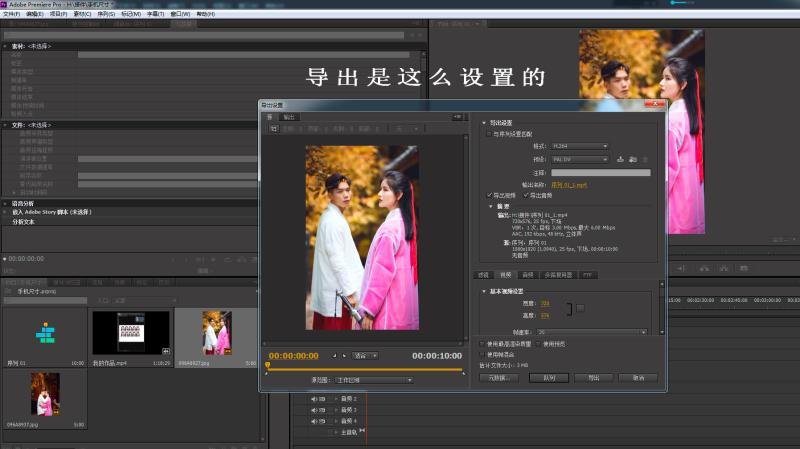Enable 使用最高渲染质量 checkbox
The width and height of the screenshot is (800, 449).
tap(482, 344)
